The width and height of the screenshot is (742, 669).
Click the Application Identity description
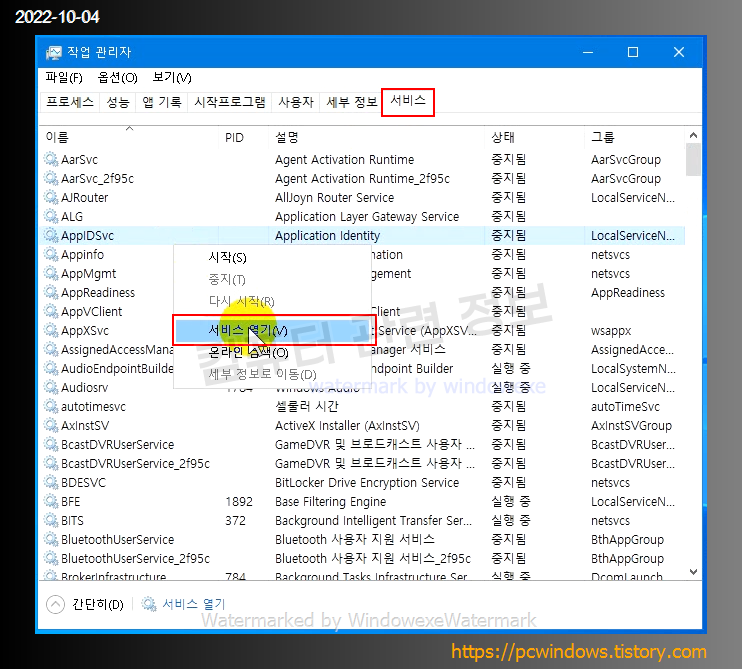(x=327, y=235)
